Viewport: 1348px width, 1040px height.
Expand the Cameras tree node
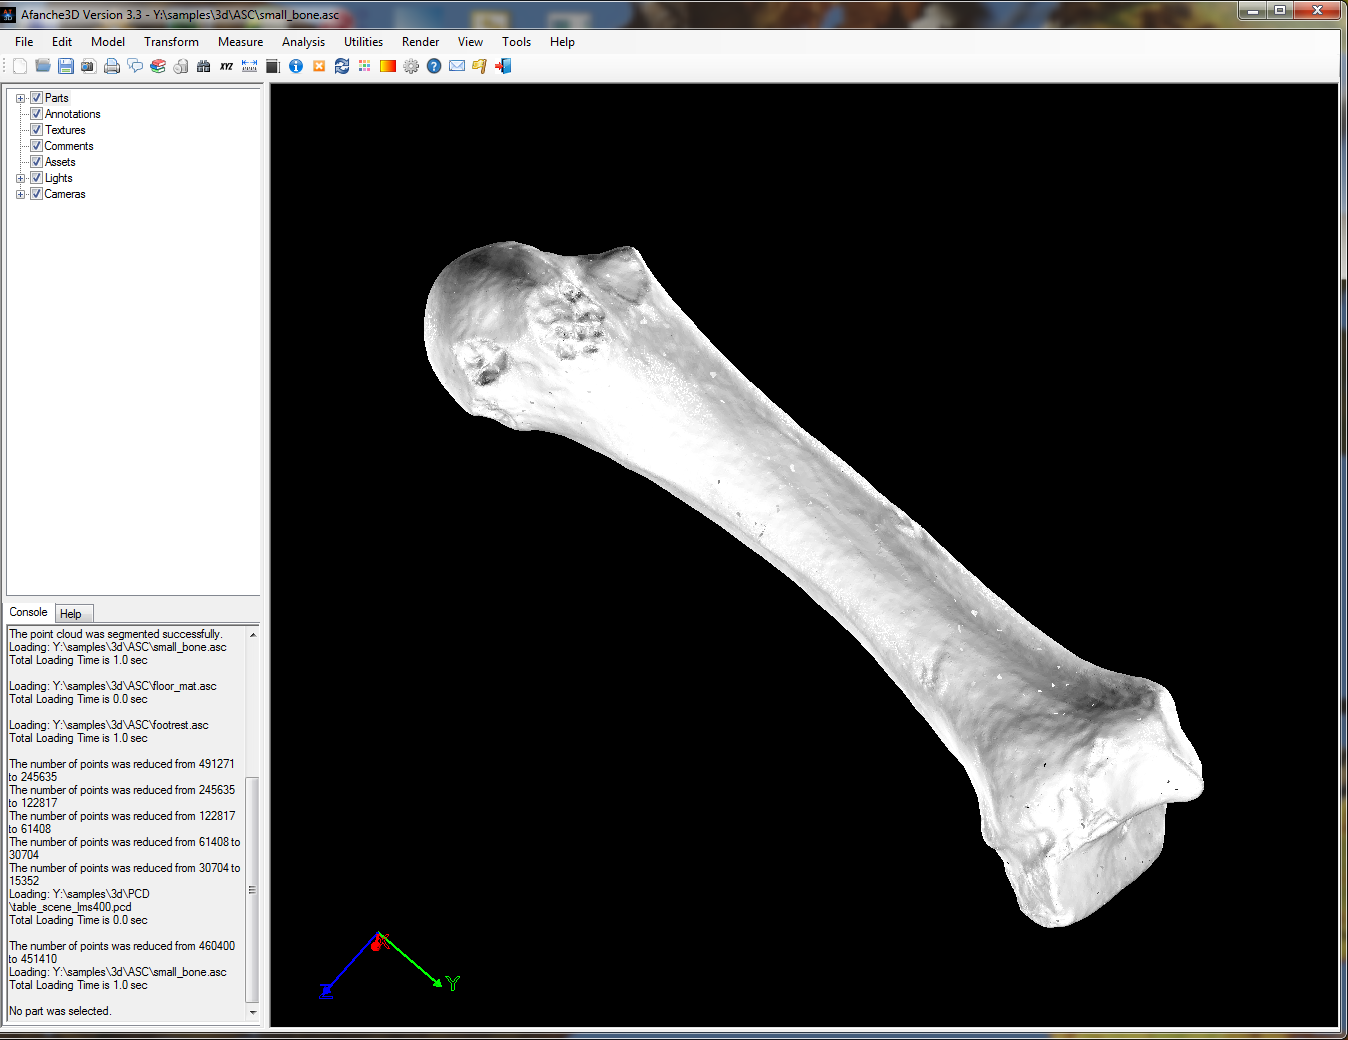21,194
